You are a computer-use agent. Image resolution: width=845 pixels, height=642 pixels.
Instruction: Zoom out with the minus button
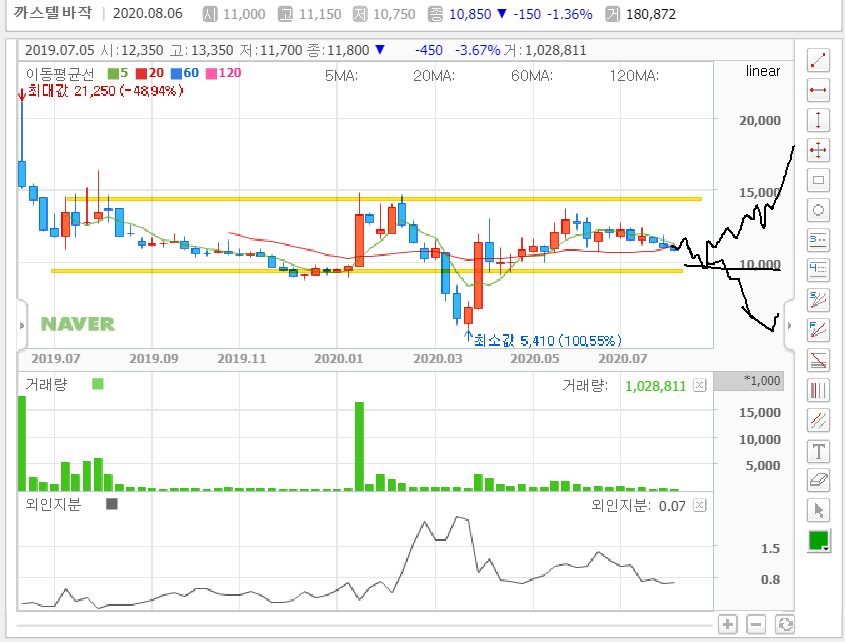[756, 625]
